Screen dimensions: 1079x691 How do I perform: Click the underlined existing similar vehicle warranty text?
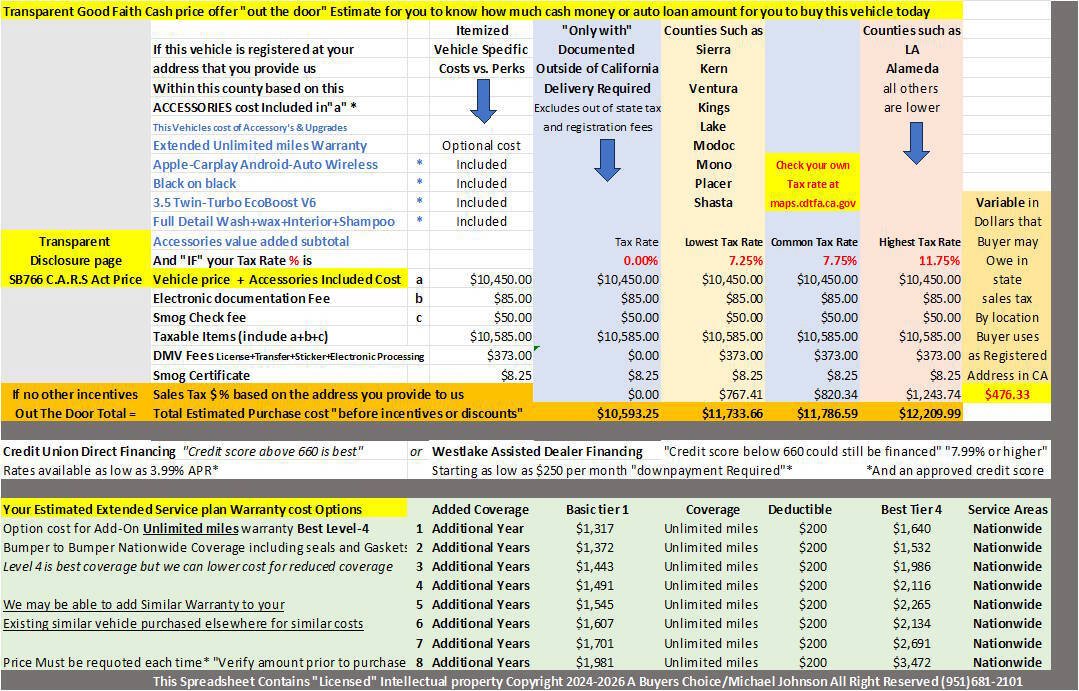click(183, 624)
